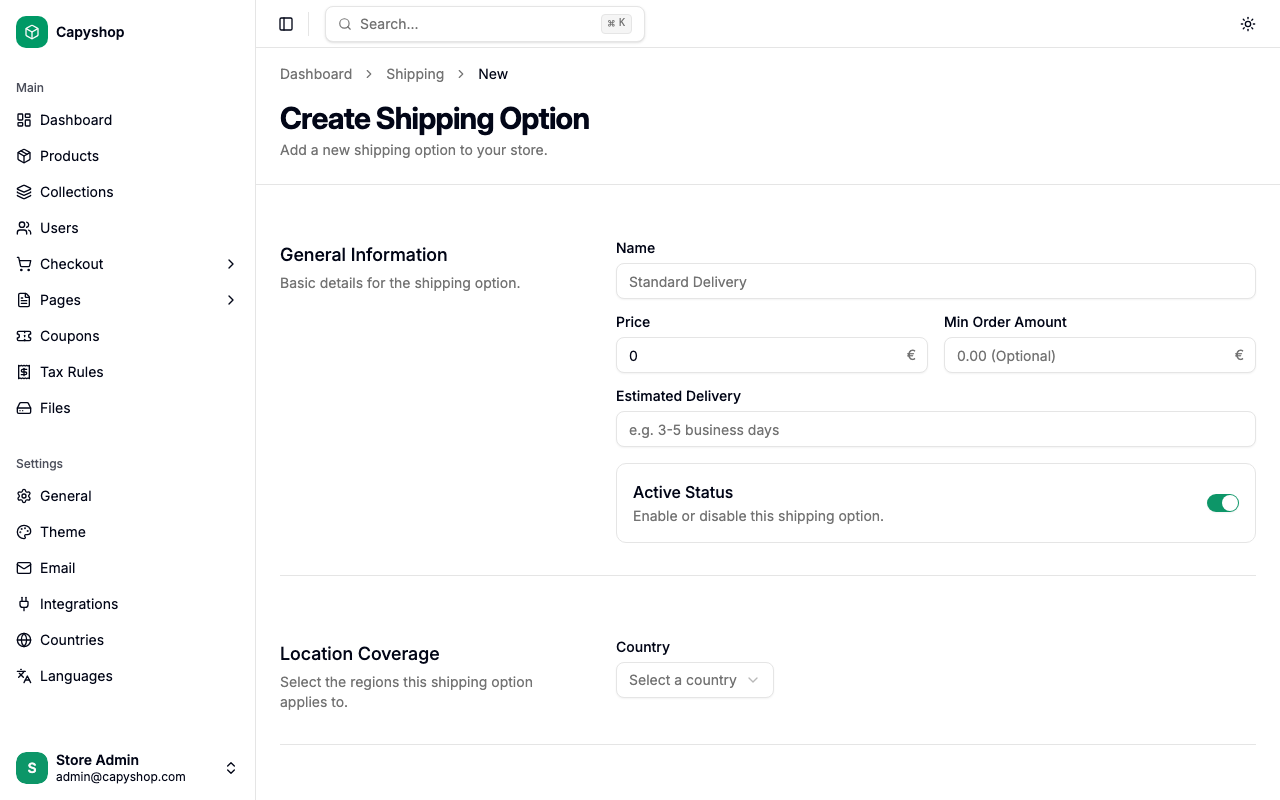
Task: Click the Estimated Delivery field
Action: 936,430
